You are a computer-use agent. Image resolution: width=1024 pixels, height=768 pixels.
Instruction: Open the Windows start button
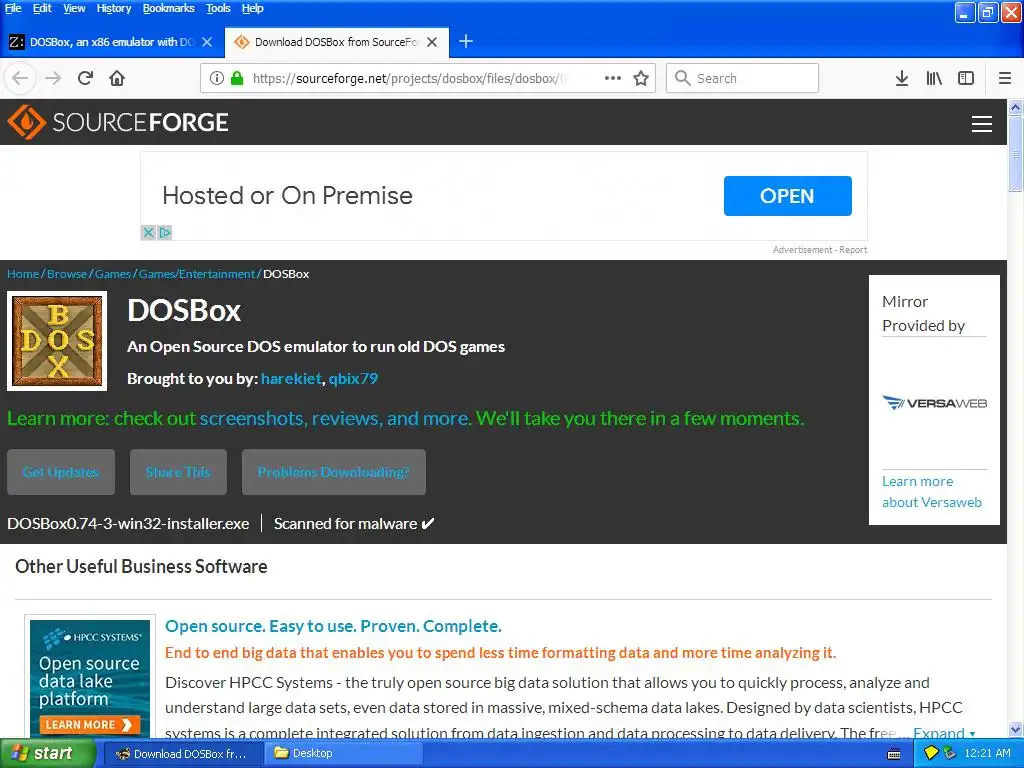(x=46, y=754)
